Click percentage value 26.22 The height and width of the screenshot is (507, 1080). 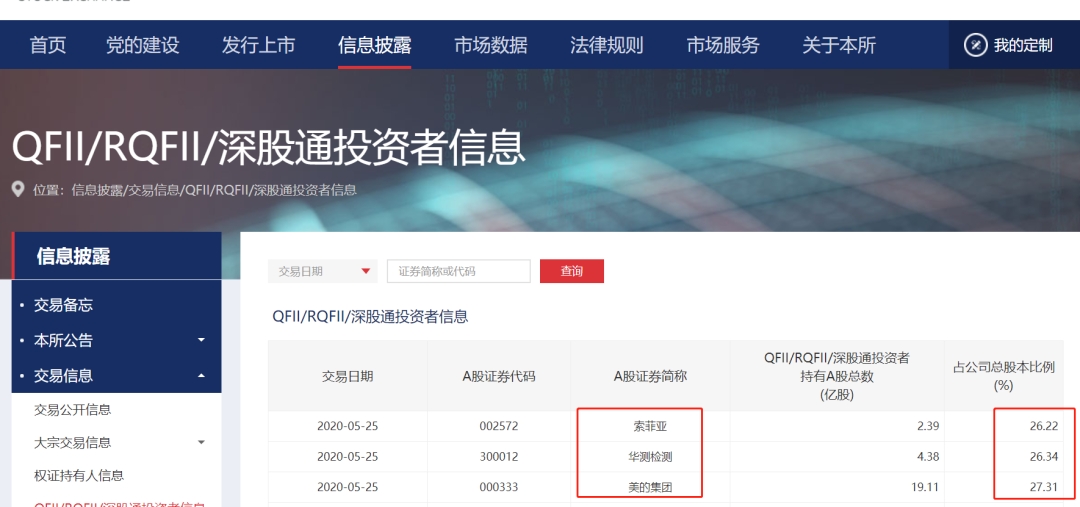[x=1043, y=426]
